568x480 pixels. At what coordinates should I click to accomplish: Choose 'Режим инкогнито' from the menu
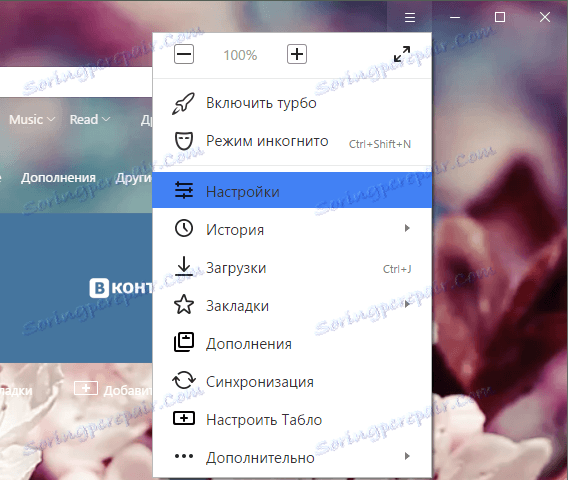(x=292, y=141)
